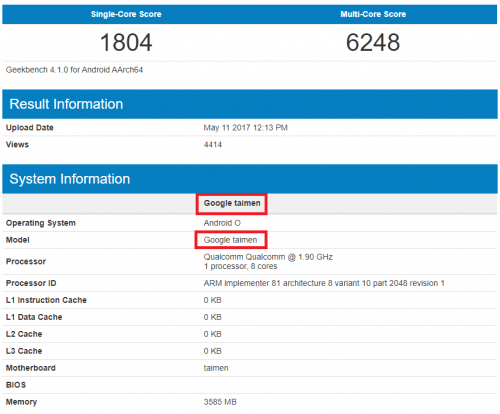Select the views count 4414

[213, 145]
